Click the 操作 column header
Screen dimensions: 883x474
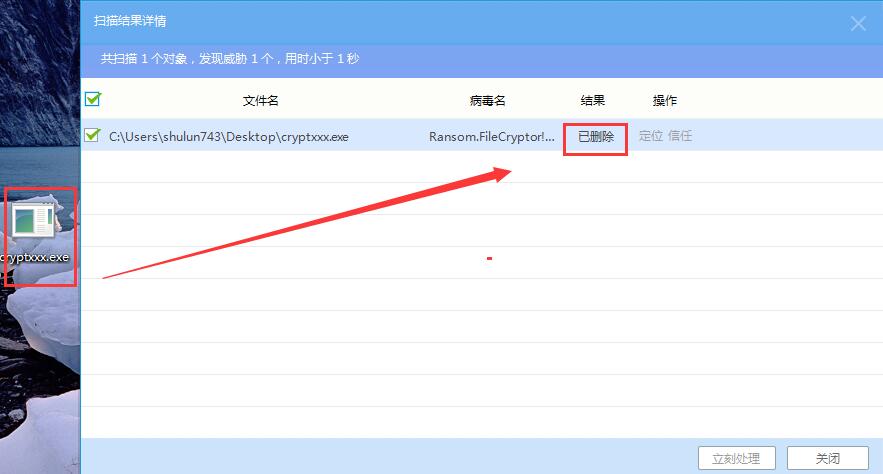[x=665, y=101]
